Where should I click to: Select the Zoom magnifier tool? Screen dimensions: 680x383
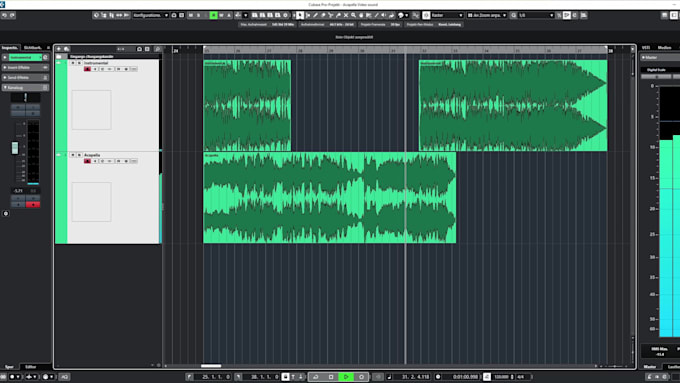[353, 15]
